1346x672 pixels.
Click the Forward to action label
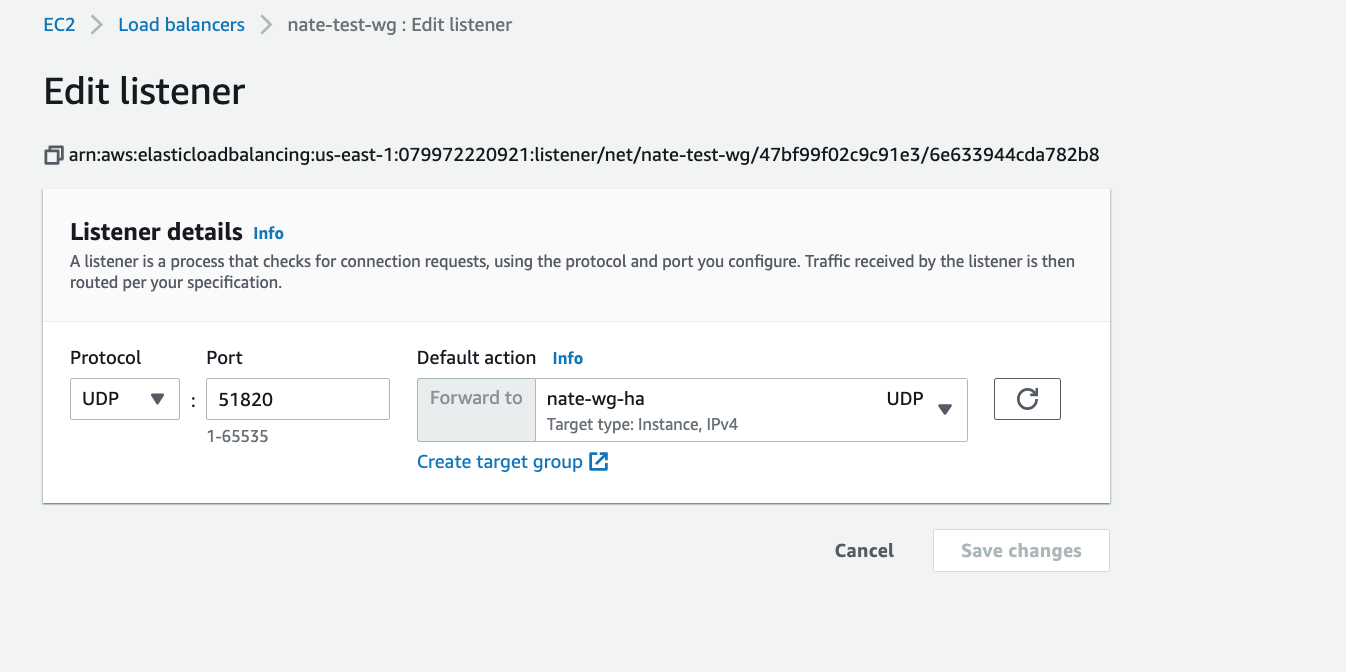click(x=476, y=398)
